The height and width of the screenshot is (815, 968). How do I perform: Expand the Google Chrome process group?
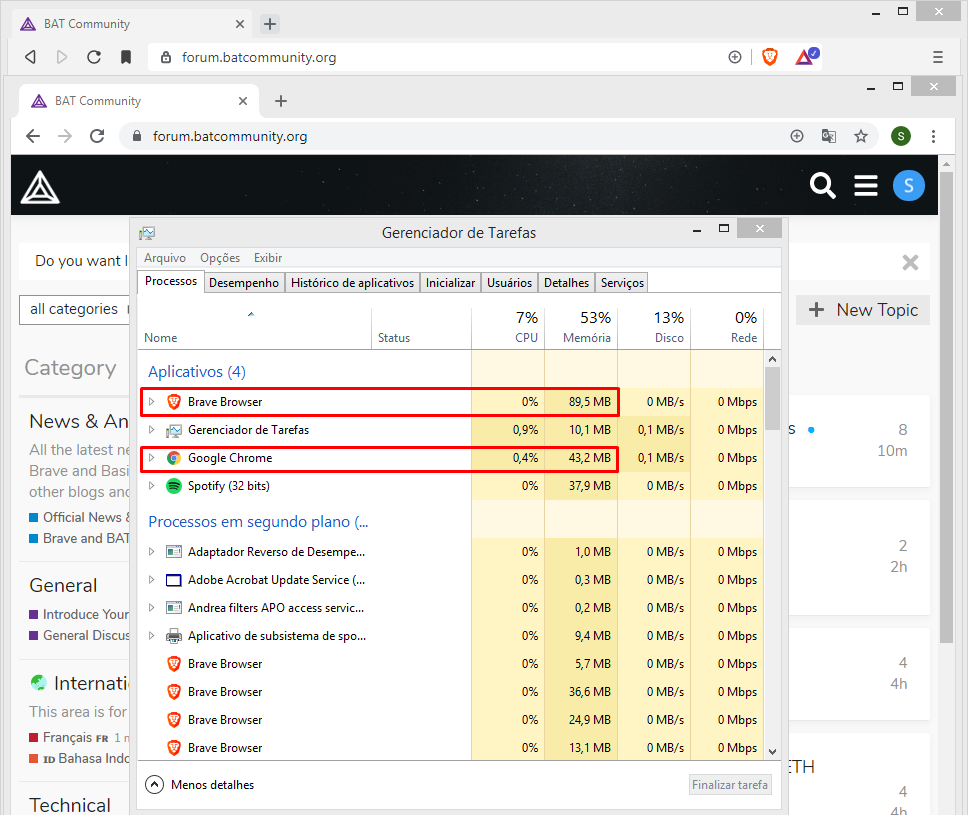tap(152, 458)
